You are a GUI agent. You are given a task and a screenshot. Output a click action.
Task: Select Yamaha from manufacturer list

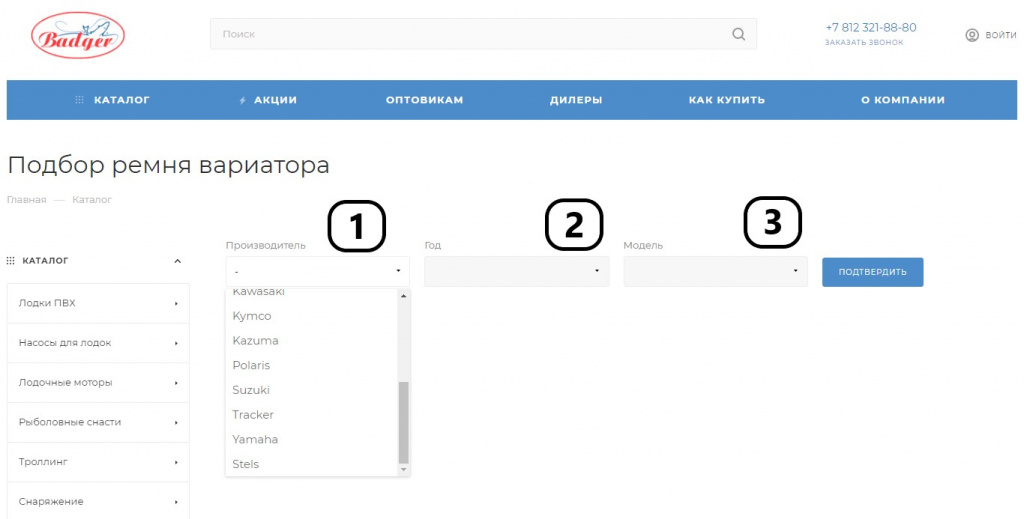[x=255, y=439]
